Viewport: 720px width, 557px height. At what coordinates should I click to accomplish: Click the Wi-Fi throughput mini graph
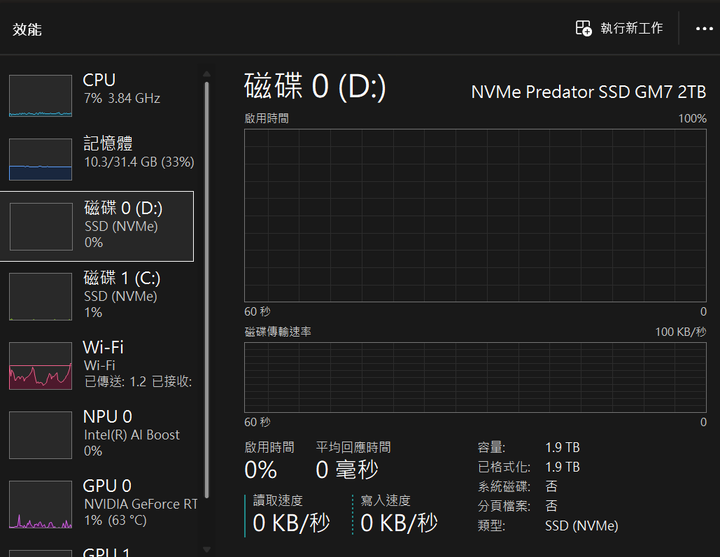pyautogui.click(x=40, y=366)
